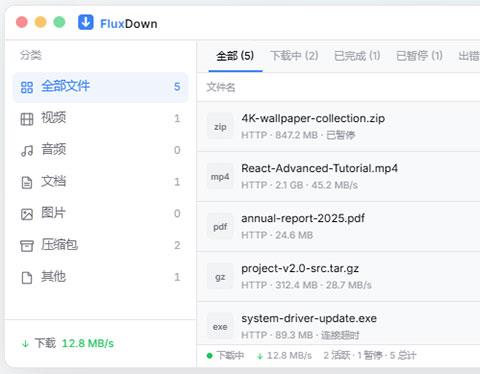
Task: Select 视频 category label
Action: (x=53, y=118)
